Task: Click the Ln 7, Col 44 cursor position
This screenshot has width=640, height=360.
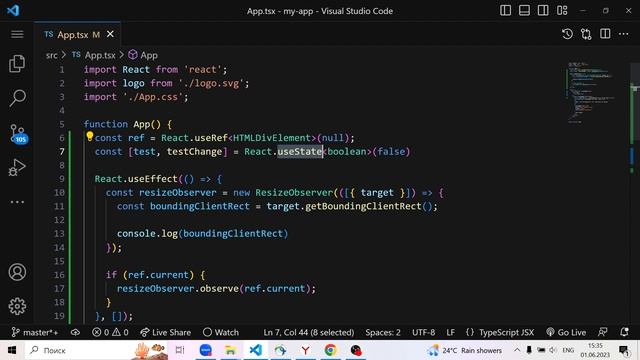Action: pos(309,332)
